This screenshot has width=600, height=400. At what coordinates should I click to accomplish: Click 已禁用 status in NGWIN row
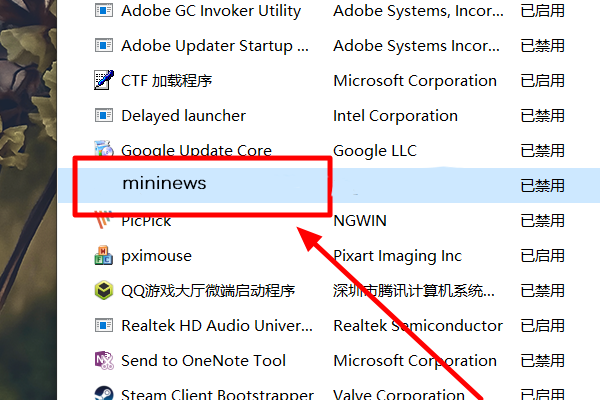click(543, 221)
